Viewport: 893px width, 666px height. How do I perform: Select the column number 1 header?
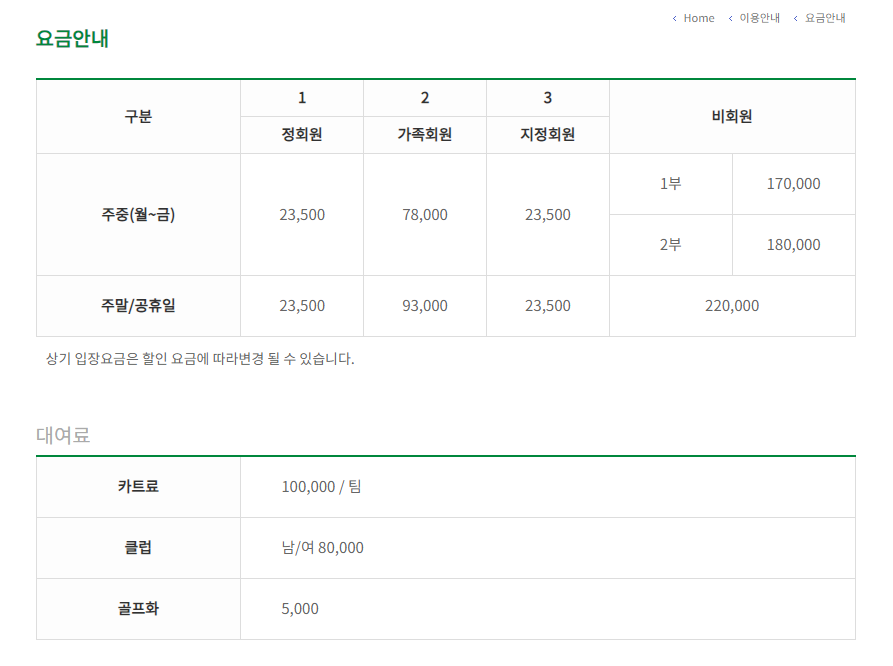pyautogui.click(x=302, y=98)
